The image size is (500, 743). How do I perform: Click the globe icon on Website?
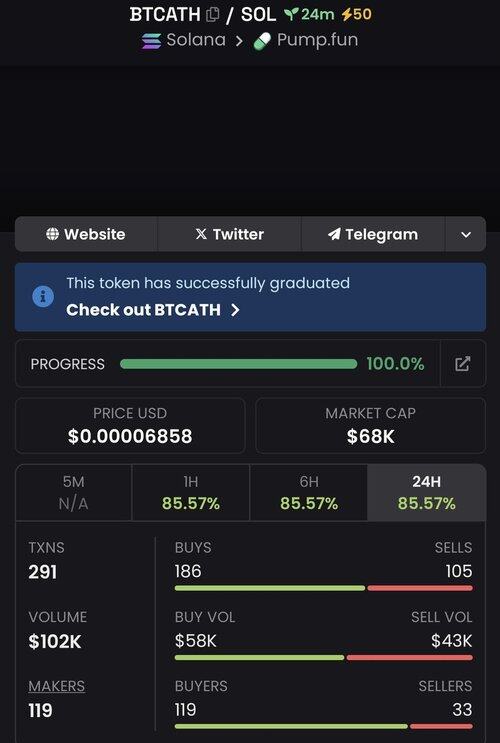[x=52, y=234]
